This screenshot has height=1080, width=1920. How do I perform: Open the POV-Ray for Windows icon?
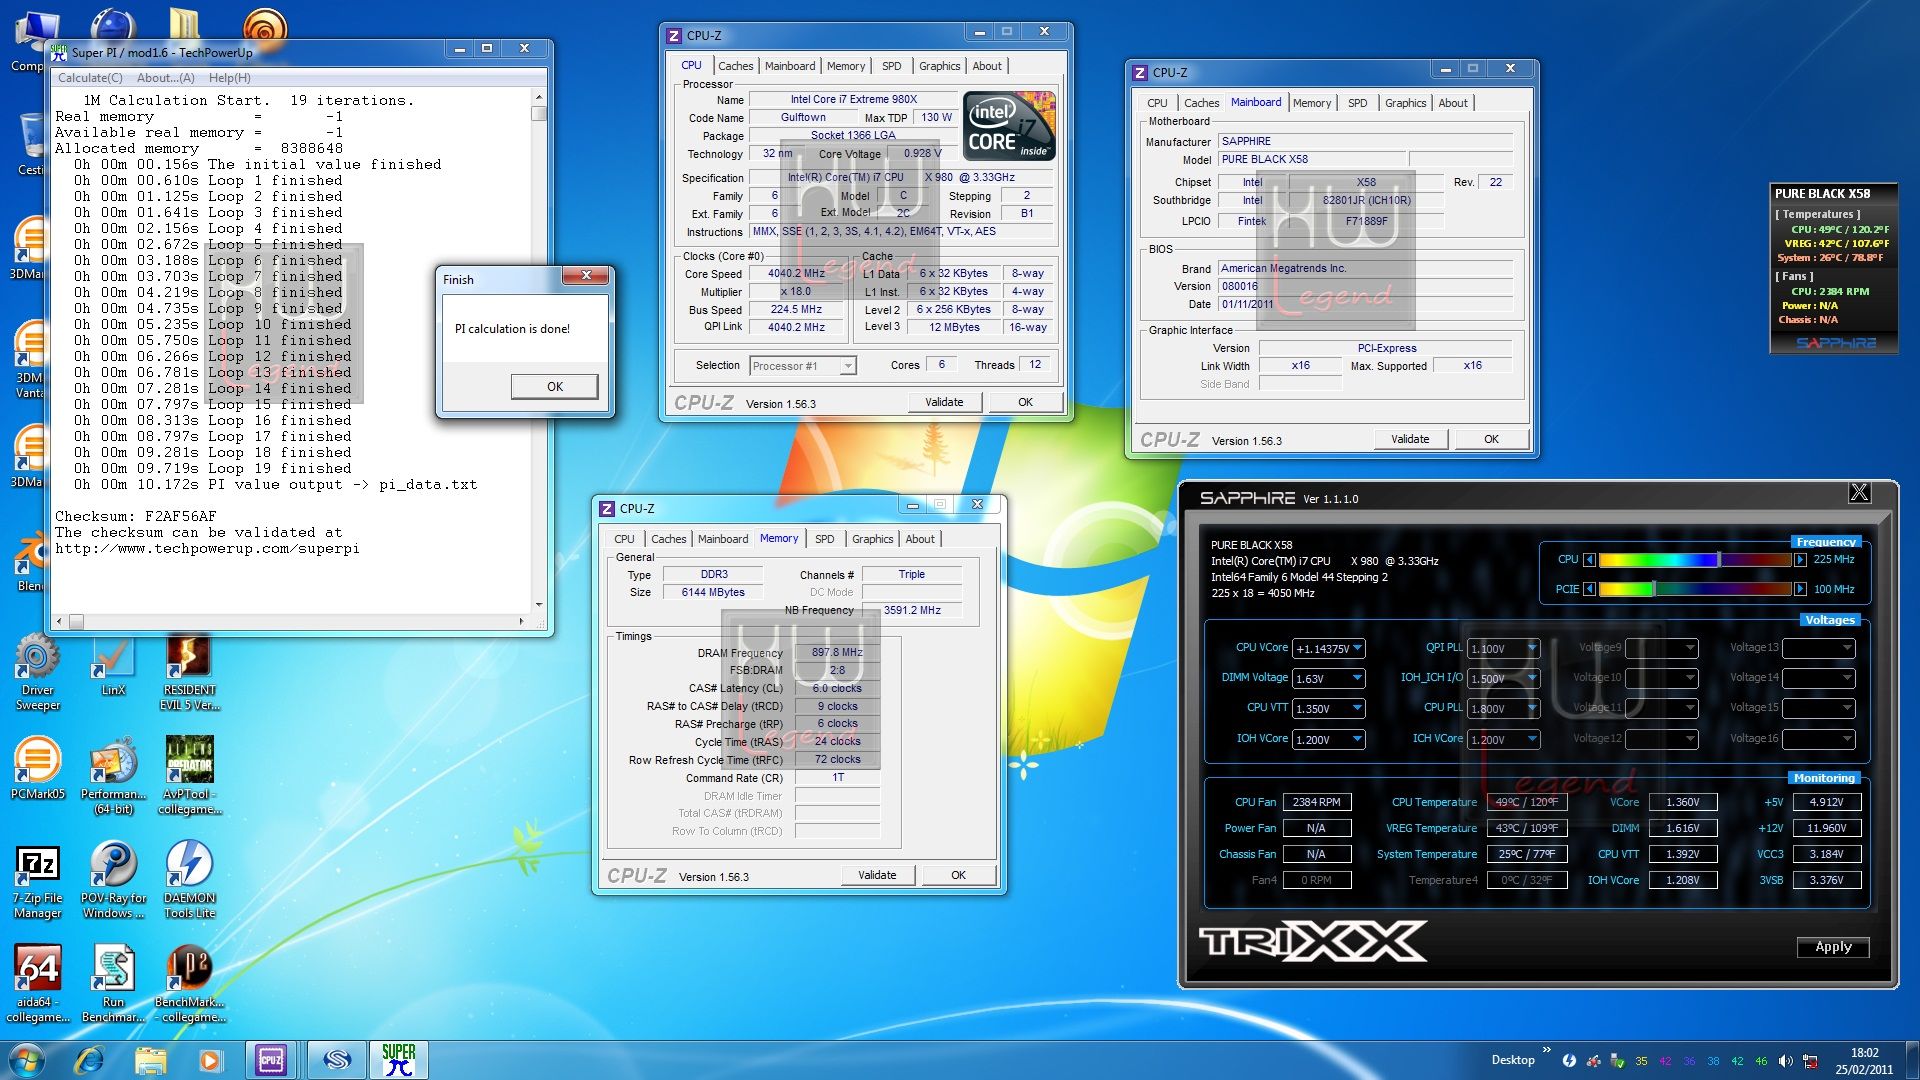pos(113,881)
